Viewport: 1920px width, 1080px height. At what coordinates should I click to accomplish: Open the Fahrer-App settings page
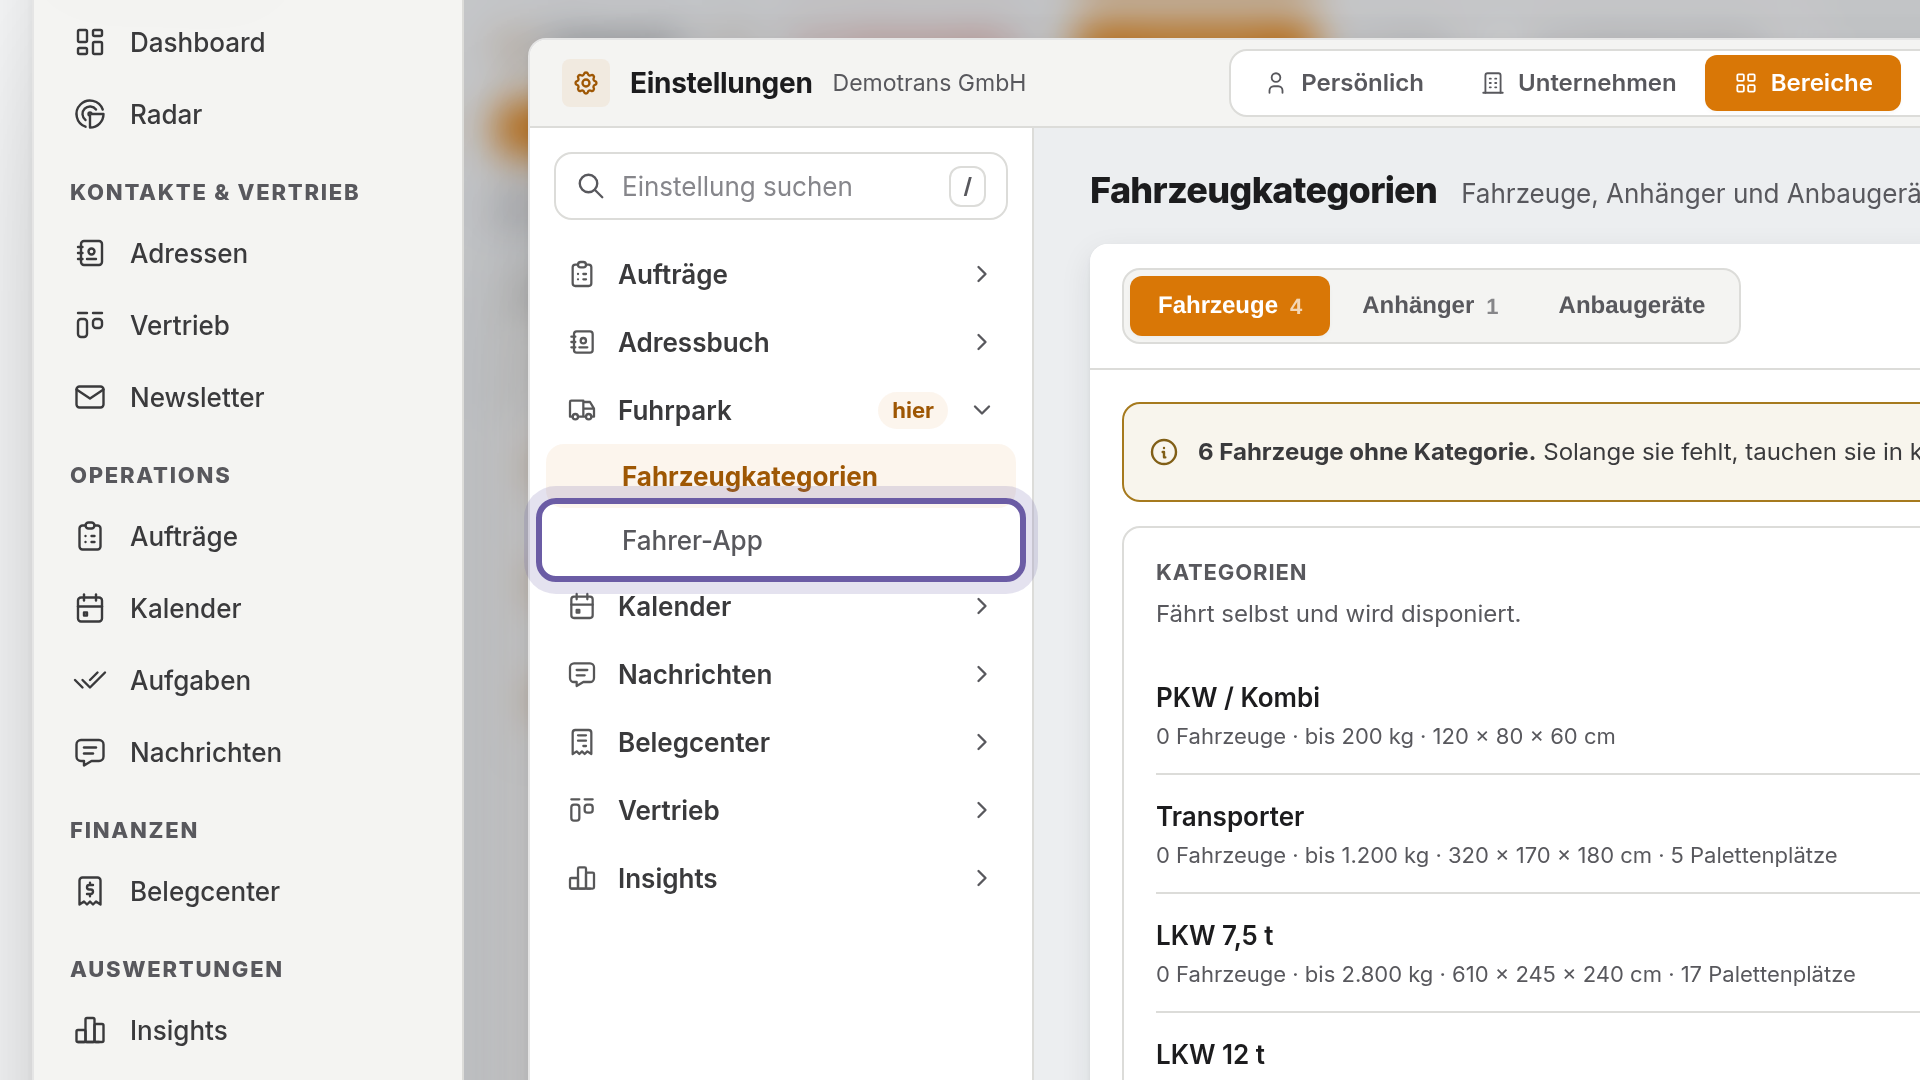click(x=781, y=540)
